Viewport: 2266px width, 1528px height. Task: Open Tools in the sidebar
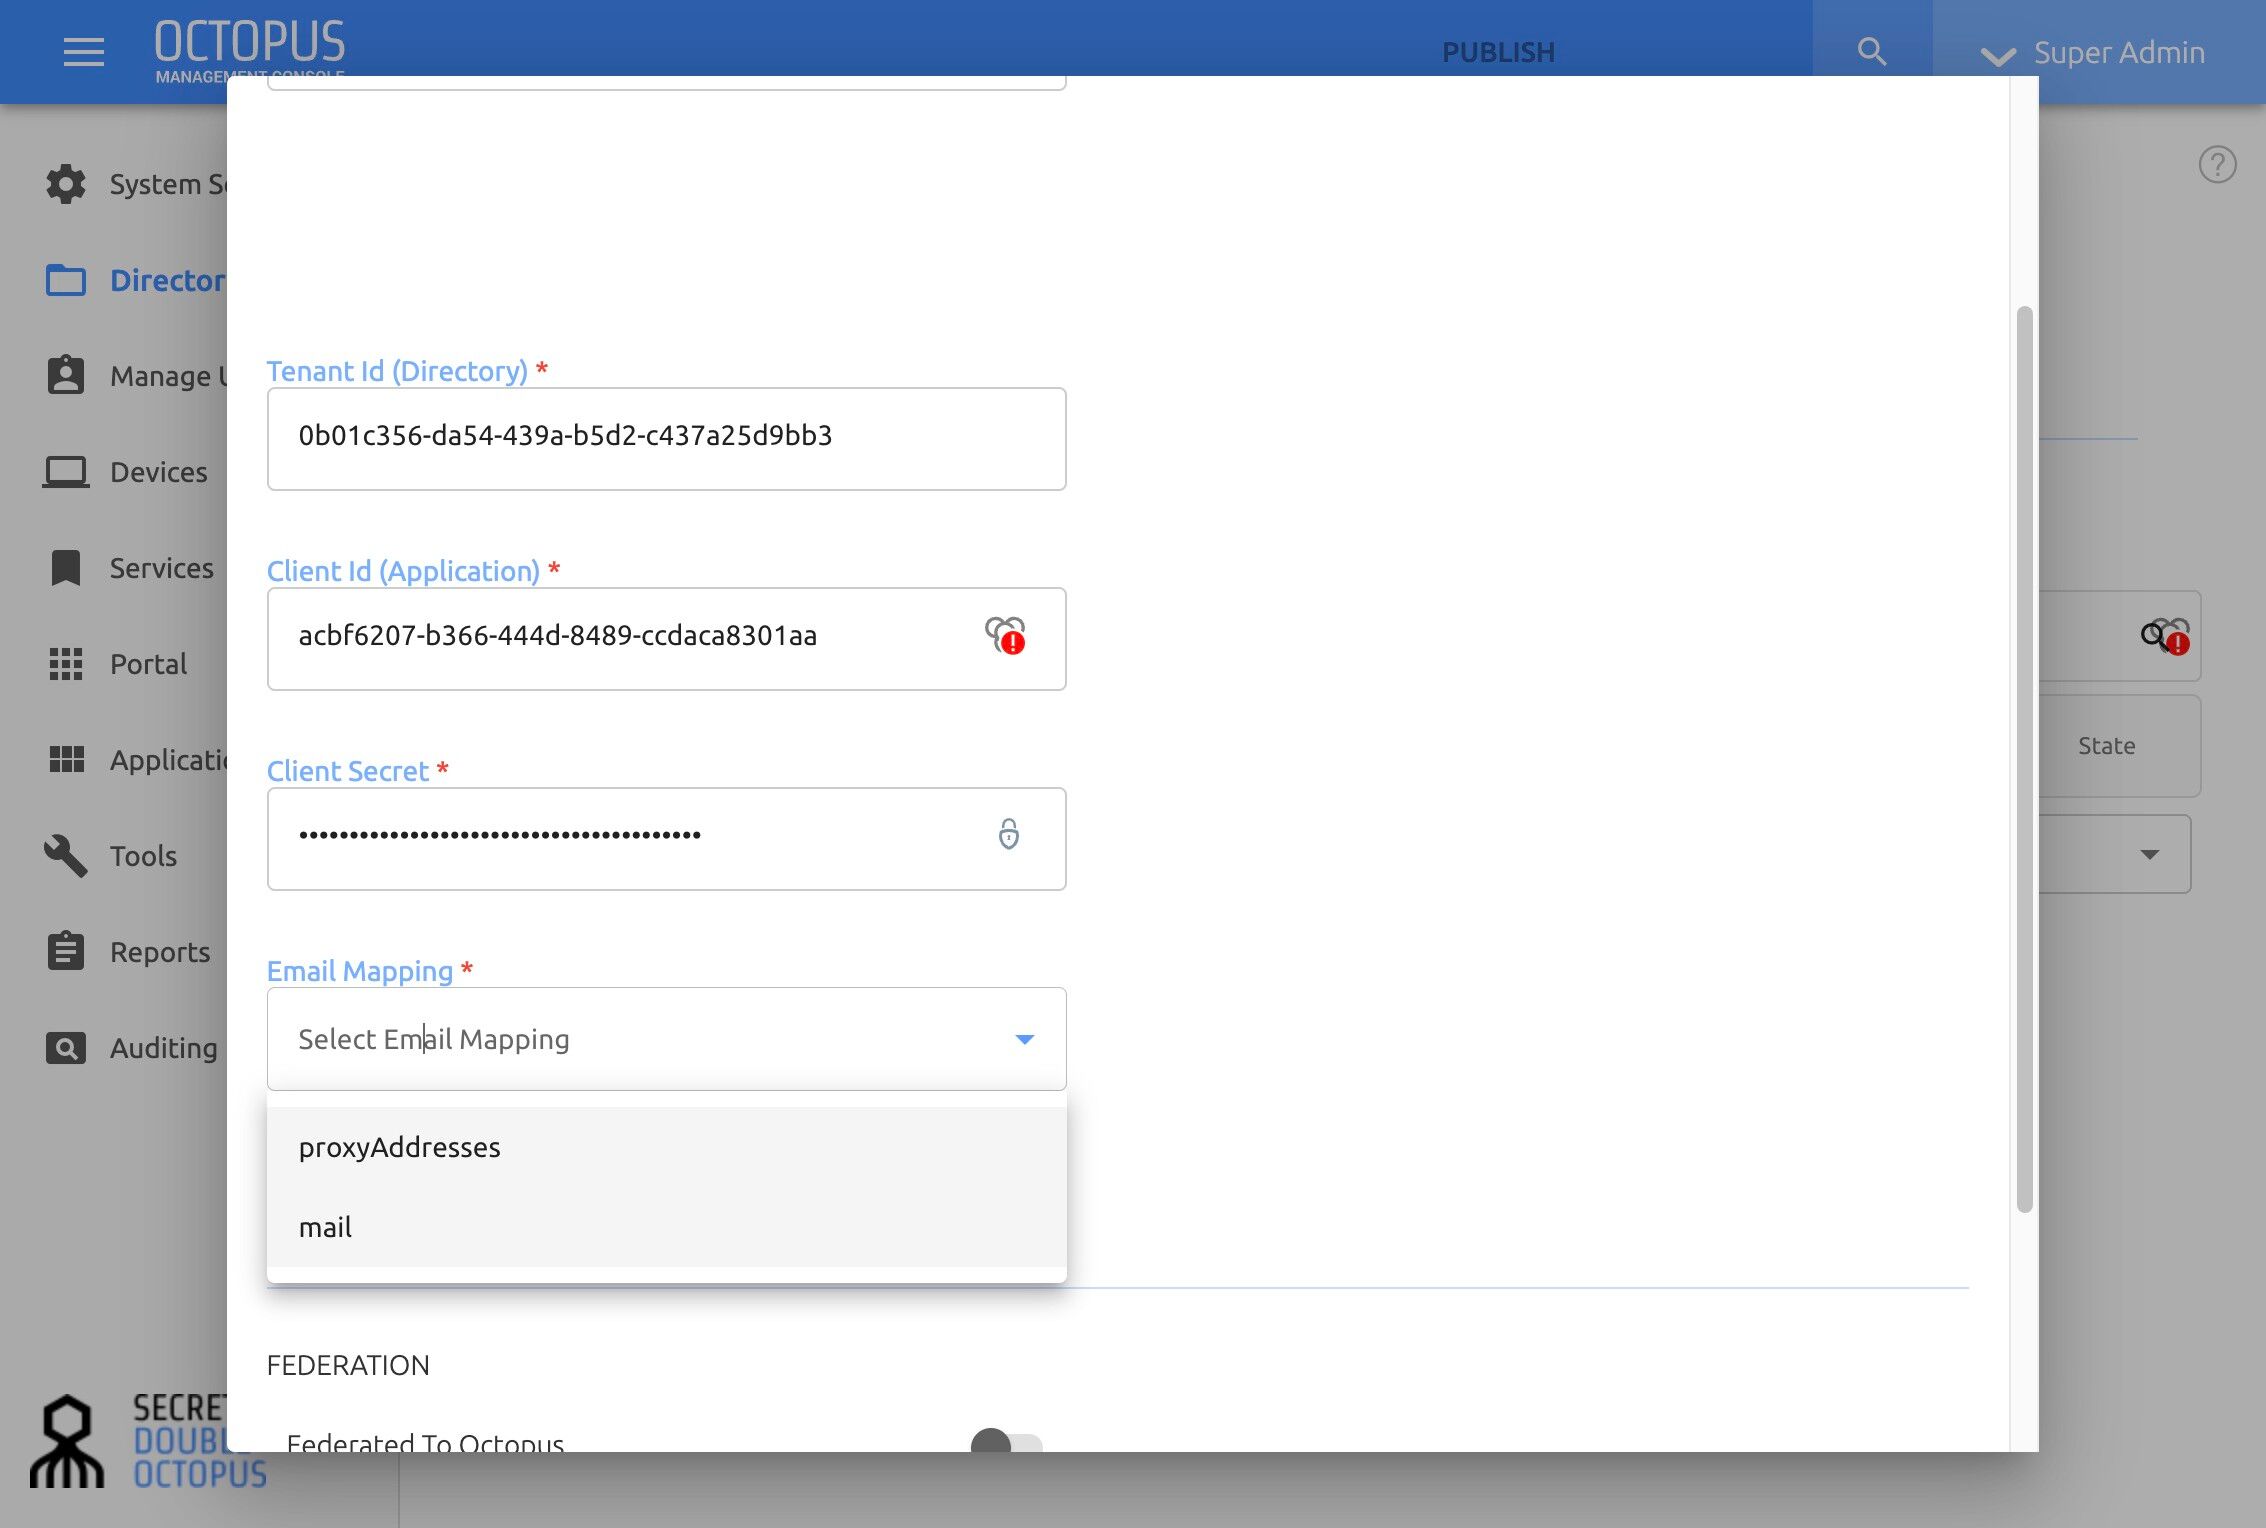[143, 856]
